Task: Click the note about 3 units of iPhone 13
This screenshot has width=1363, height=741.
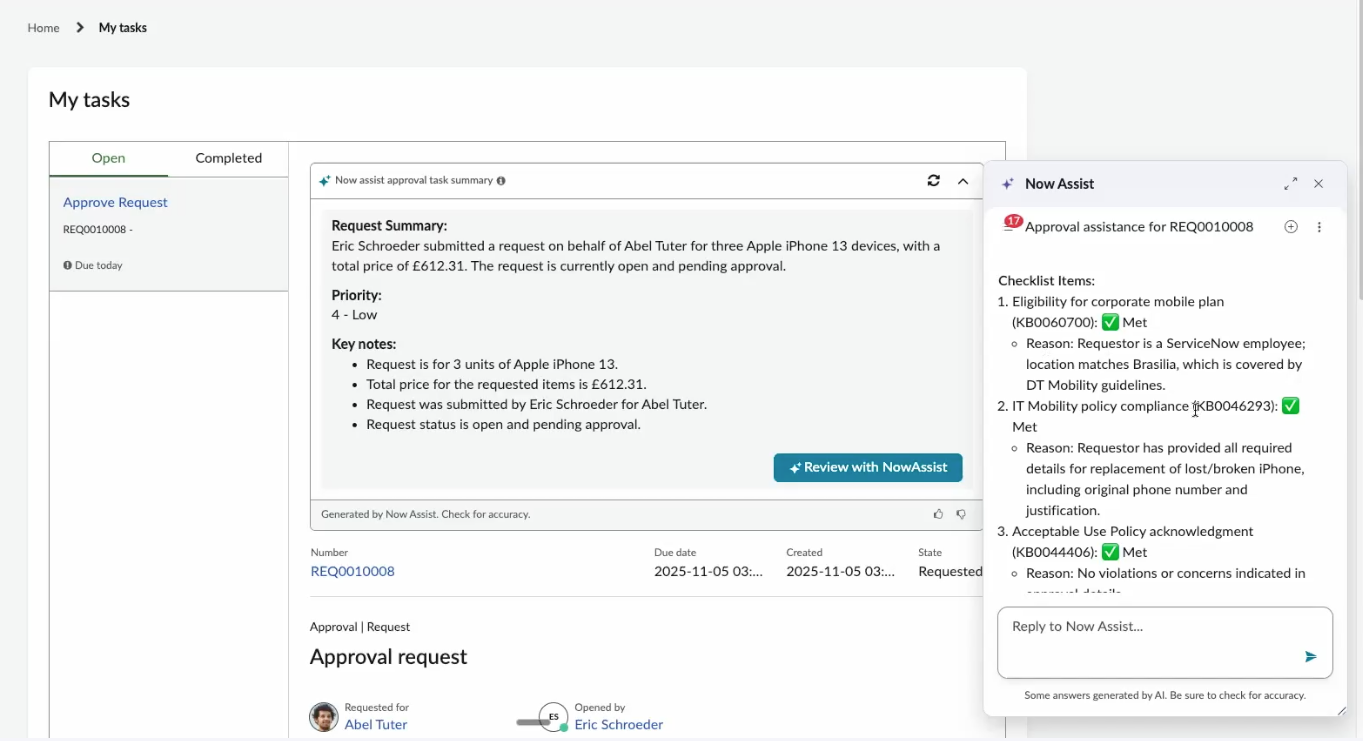Action: tap(492, 364)
